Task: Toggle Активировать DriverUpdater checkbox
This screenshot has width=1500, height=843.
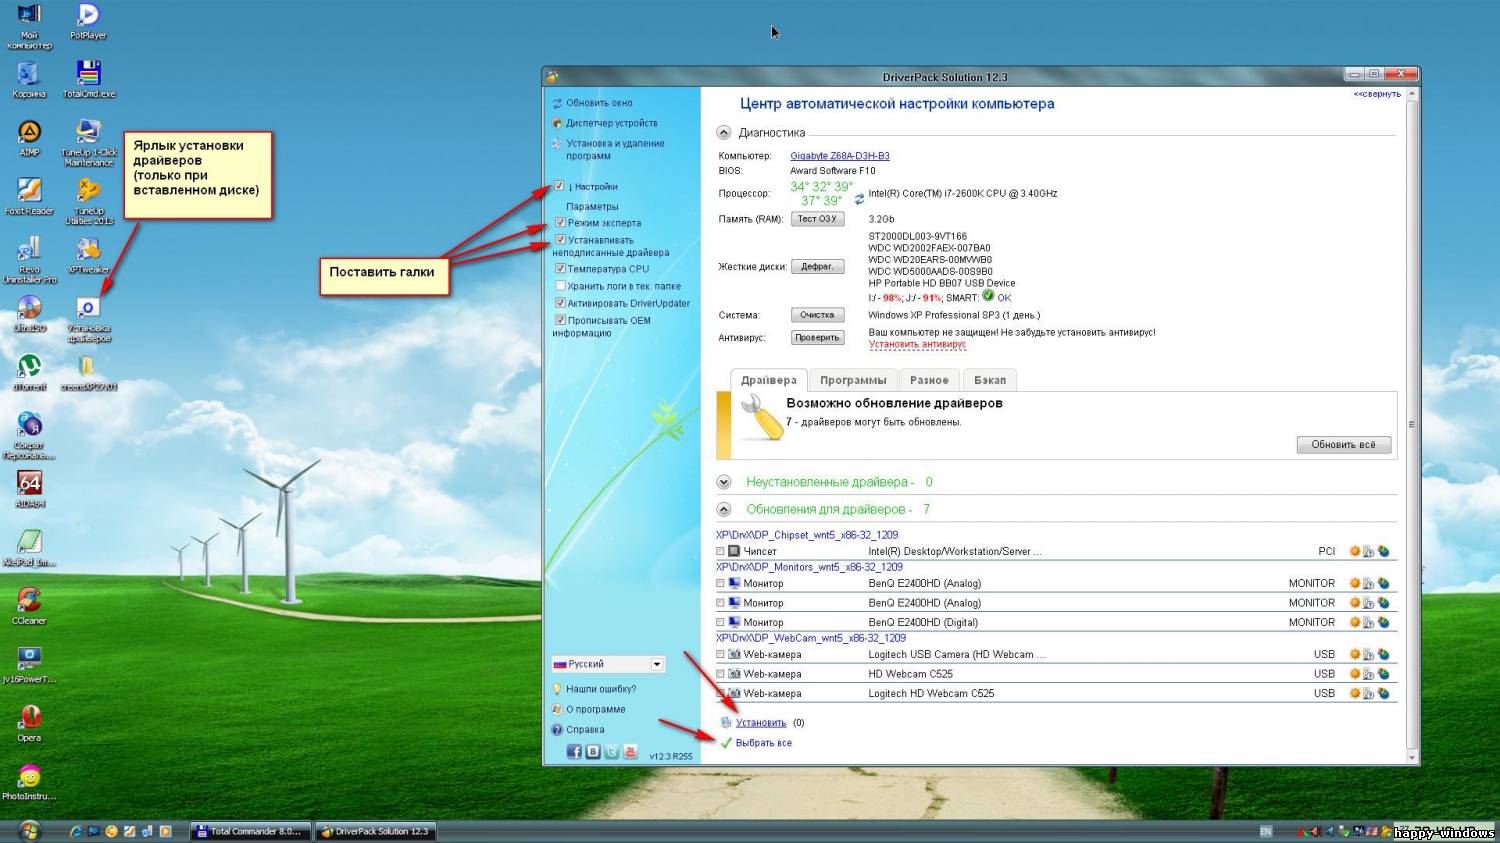Action: click(561, 303)
